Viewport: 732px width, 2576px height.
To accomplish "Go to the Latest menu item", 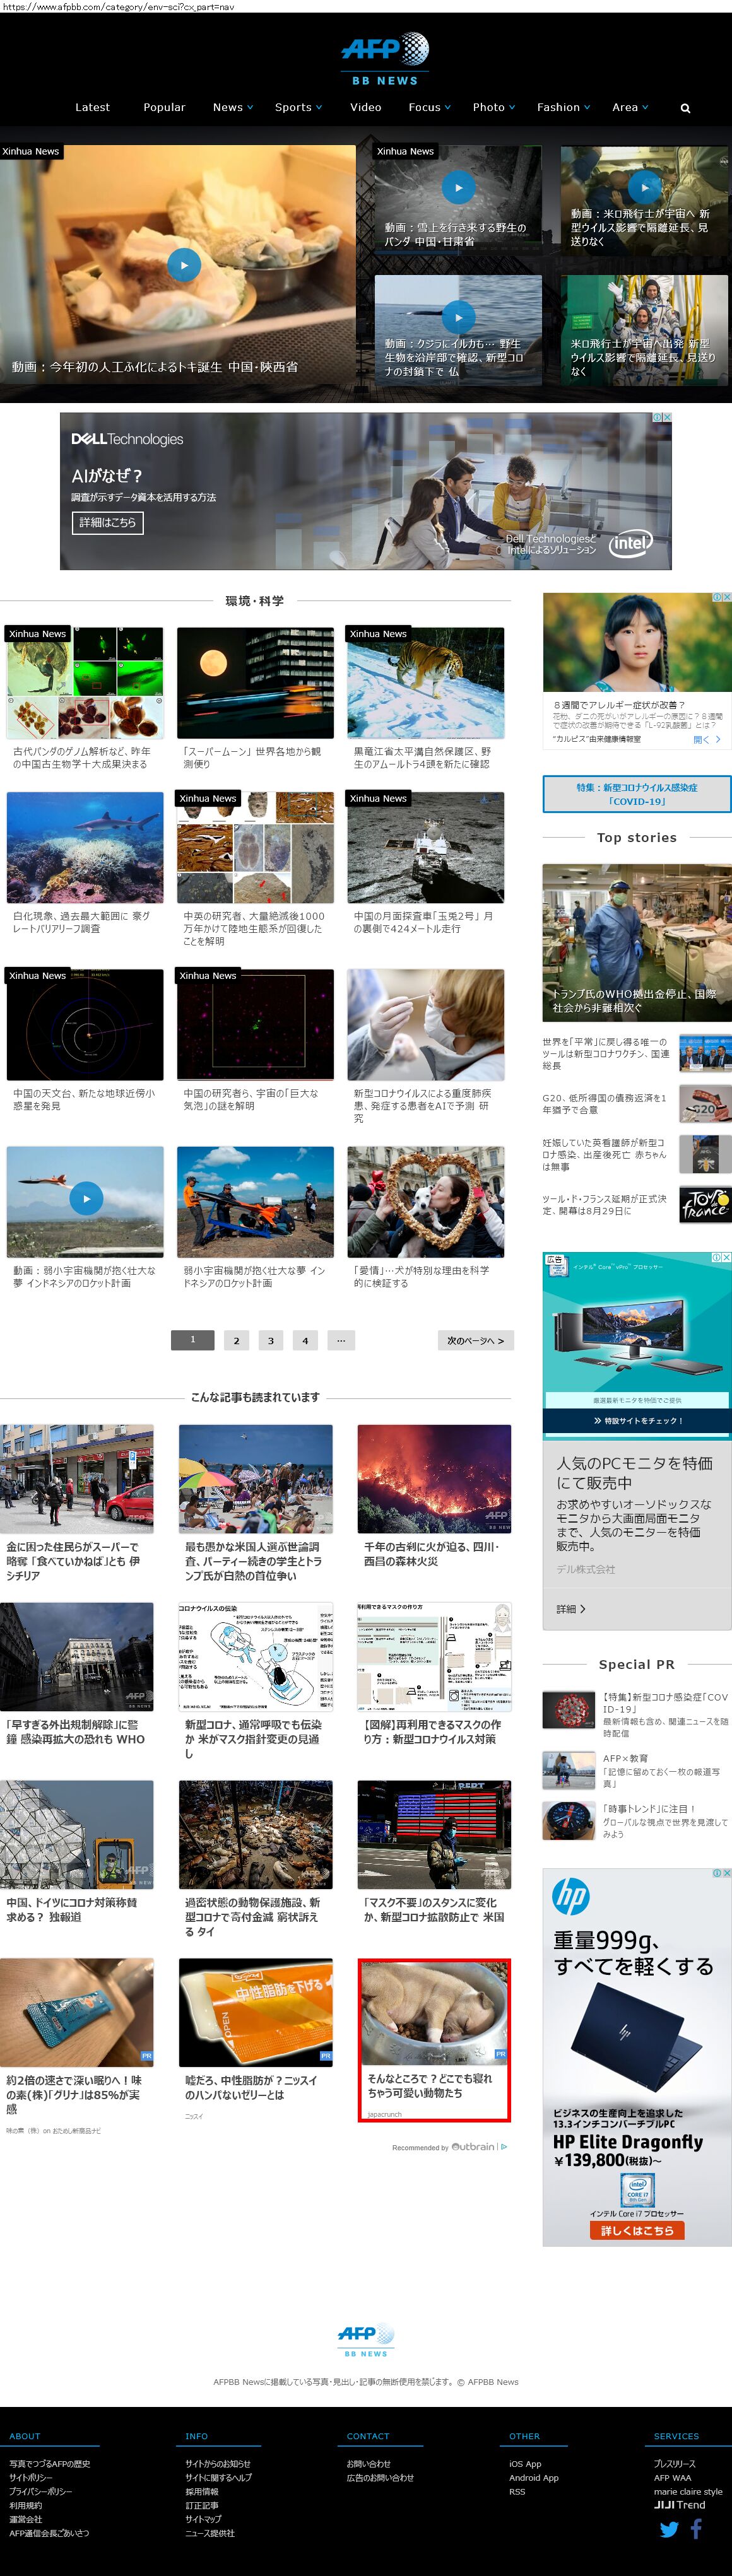I will pyautogui.click(x=92, y=108).
